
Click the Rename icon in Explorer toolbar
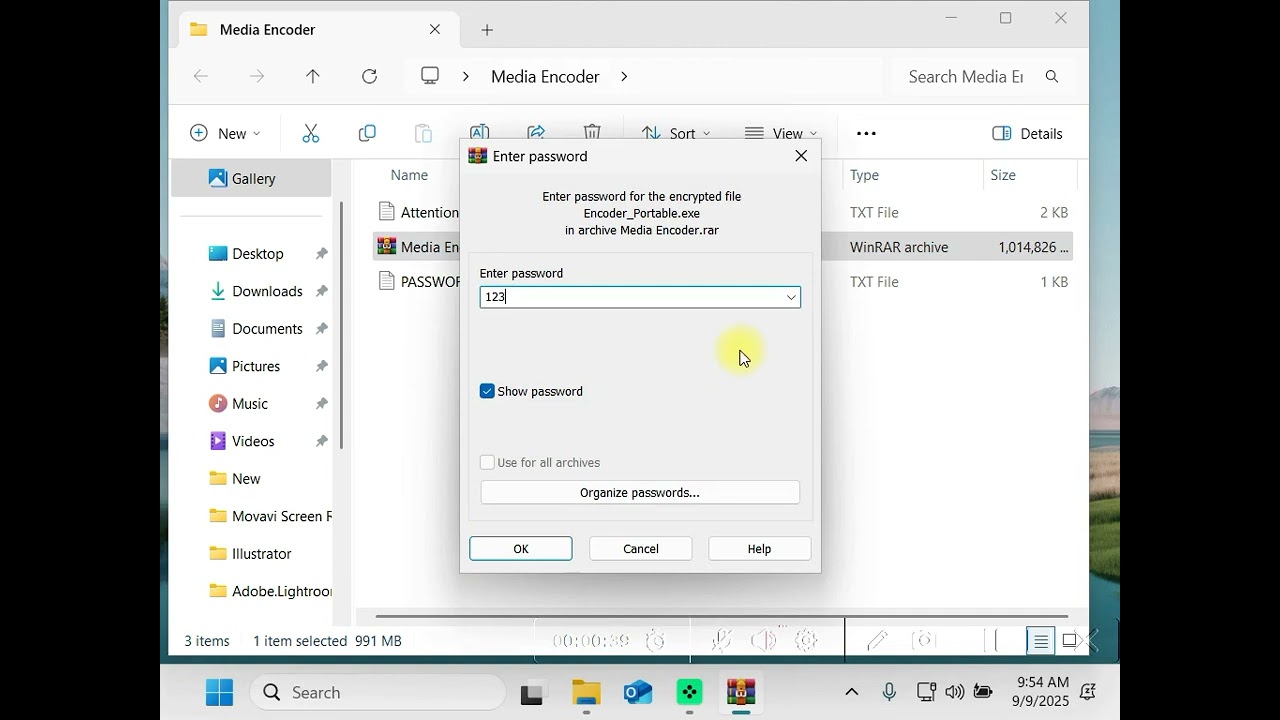pyautogui.click(x=479, y=132)
